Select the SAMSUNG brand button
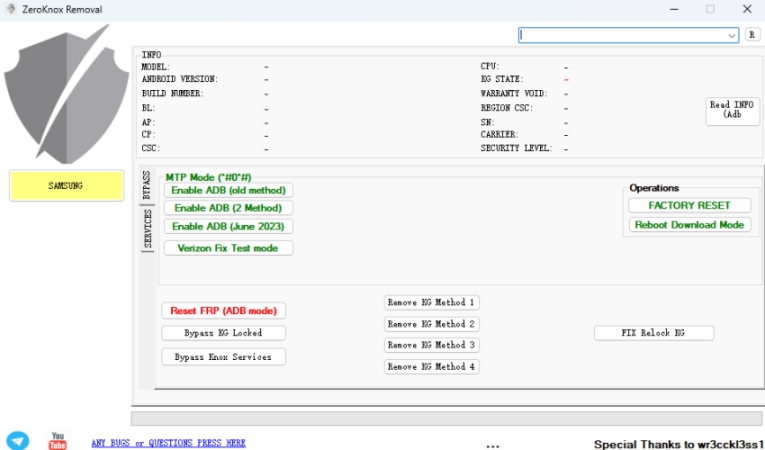765x450 pixels. (x=66, y=185)
